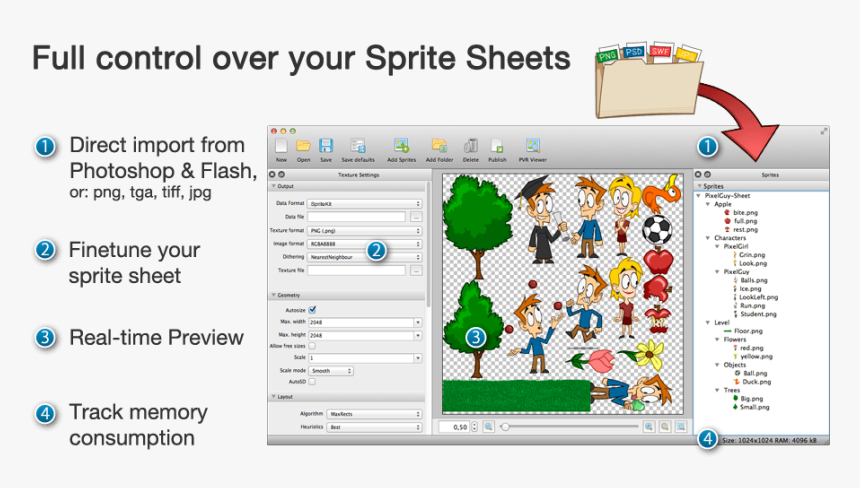The image size is (860, 488).
Task: Close the Texture Settings panel
Action: (x=272, y=174)
